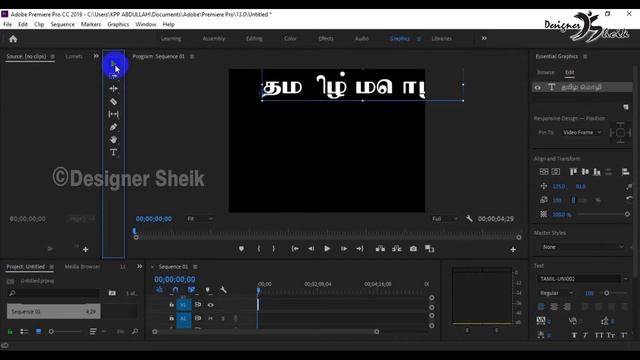Open Program monitor button editor plus
640x360 pixels.
click(x=513, y=249)
